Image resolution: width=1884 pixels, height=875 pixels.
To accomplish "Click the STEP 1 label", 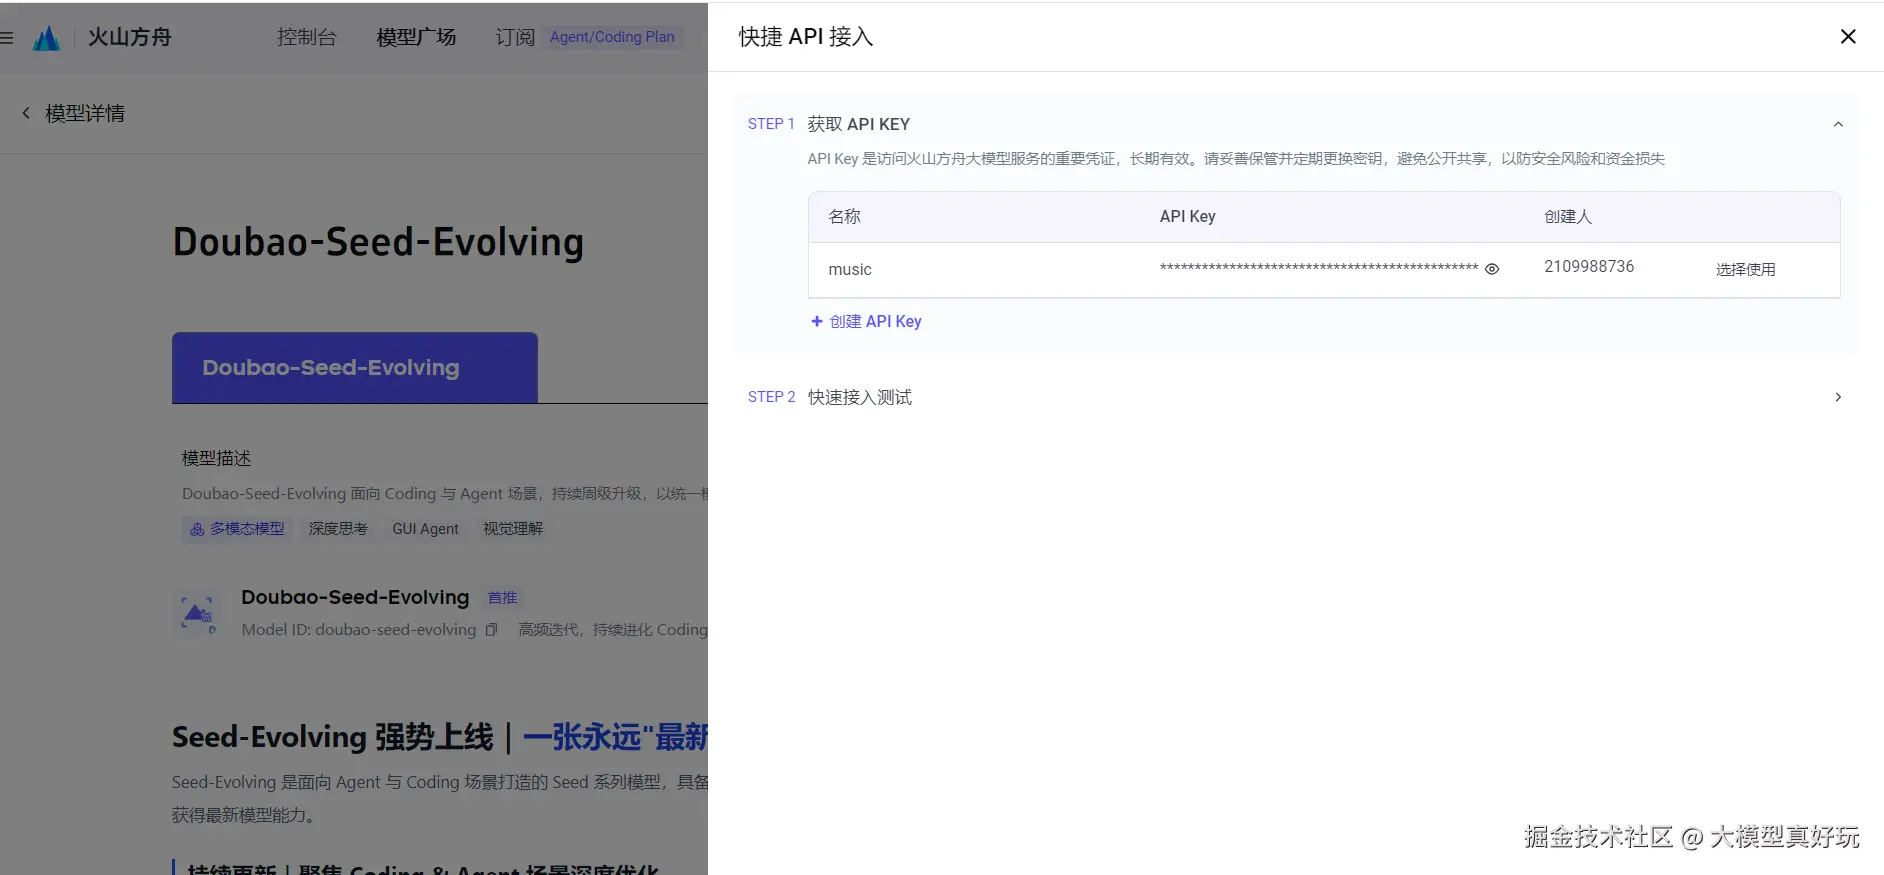I will (x=771, y=124).
